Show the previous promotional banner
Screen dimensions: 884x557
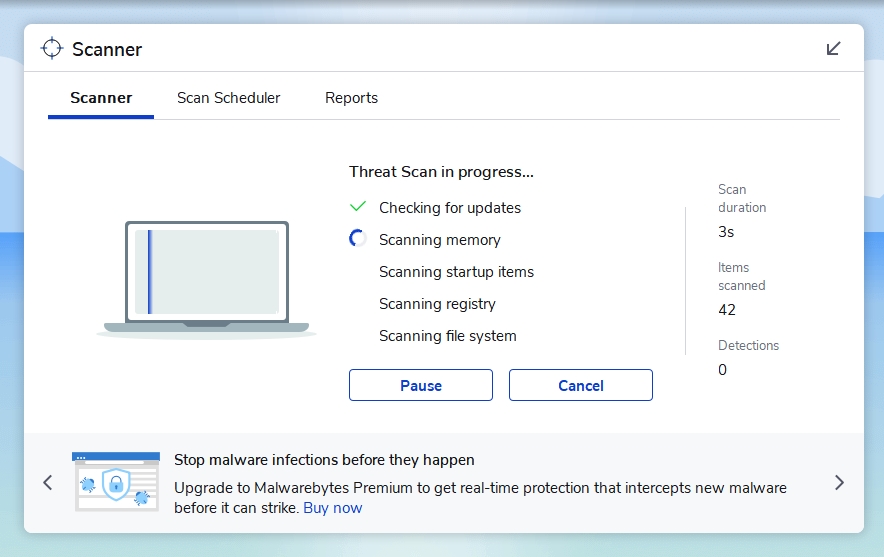[x=48, y=483]
